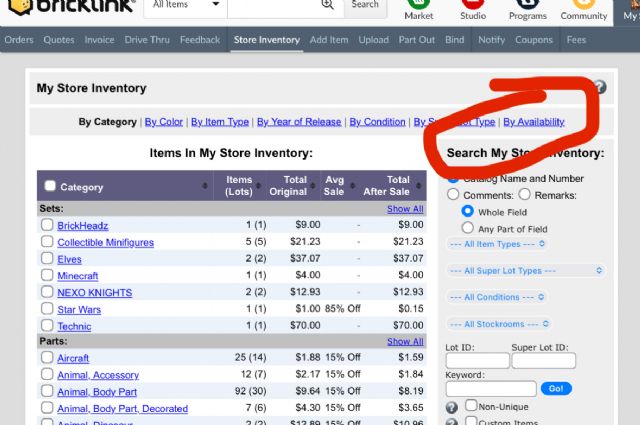The width and height of the screenshot is (640, 425).
Task: Click the By Availability link
Action: 533,122
